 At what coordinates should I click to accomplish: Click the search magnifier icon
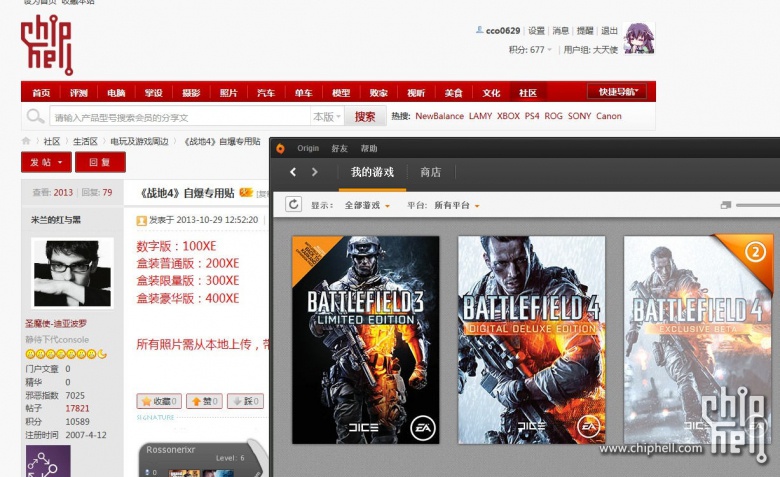click(35, 116)
